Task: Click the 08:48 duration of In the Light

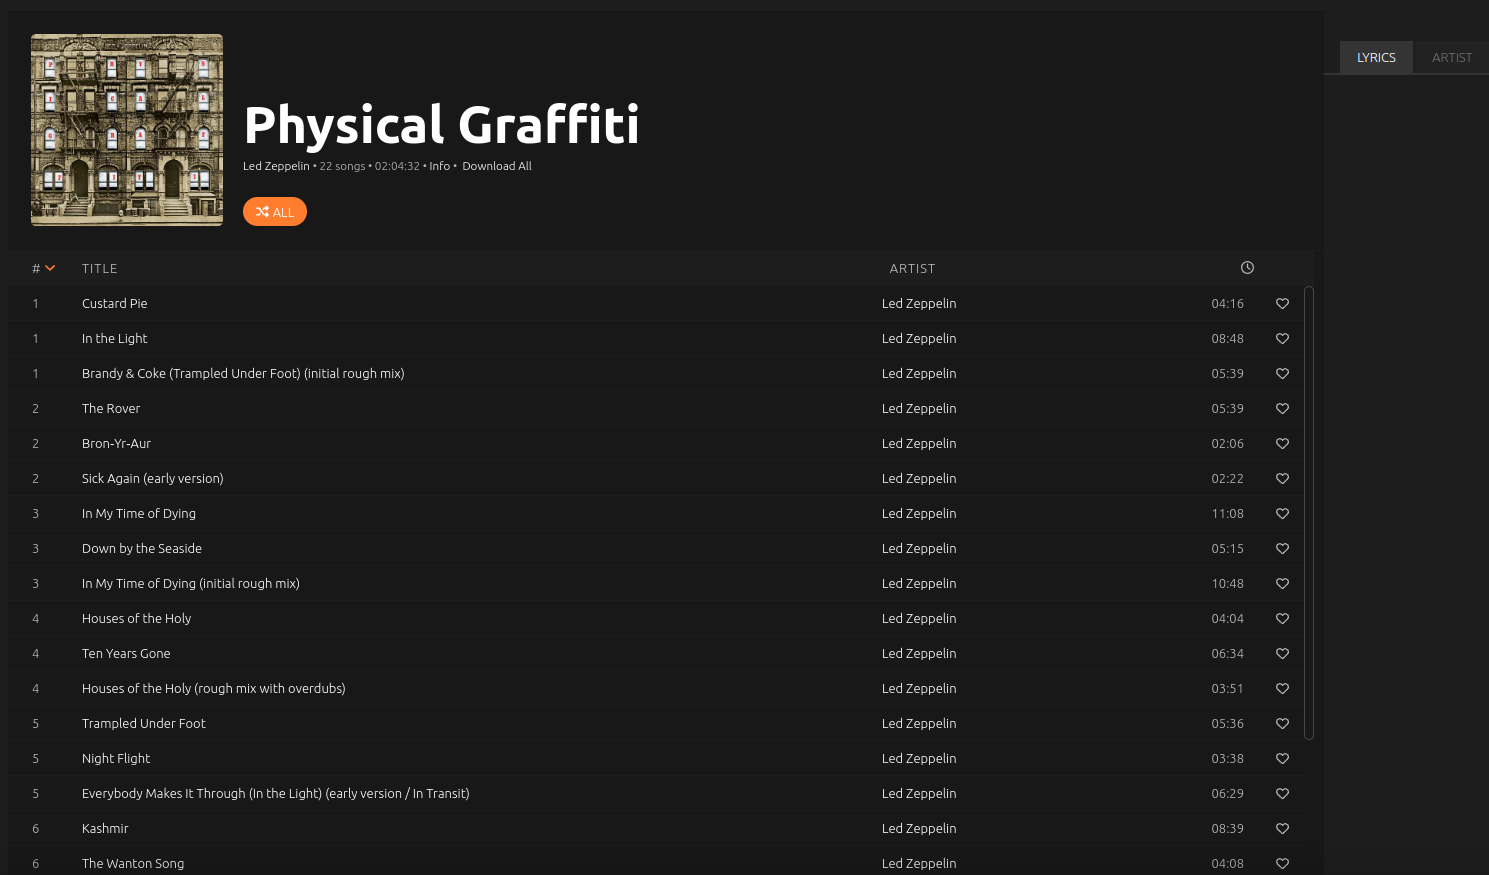Action: (x=1228, y=339)
